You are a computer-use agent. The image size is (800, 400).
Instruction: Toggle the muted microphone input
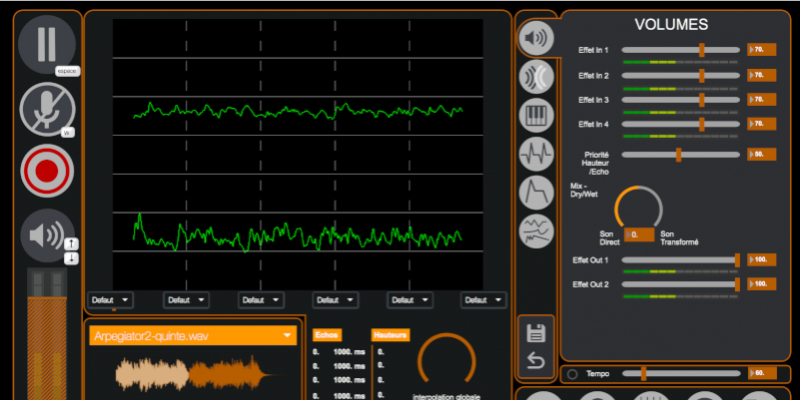pyautogui.click(x=47, y=109)
